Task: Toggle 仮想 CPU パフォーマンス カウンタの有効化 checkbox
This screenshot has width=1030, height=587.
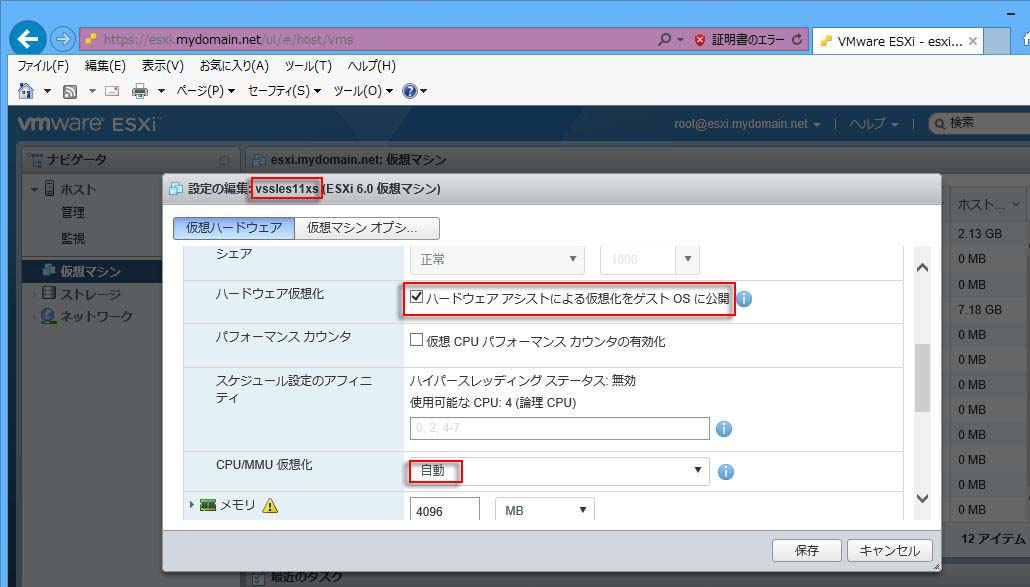Action: tap(416, 339)
